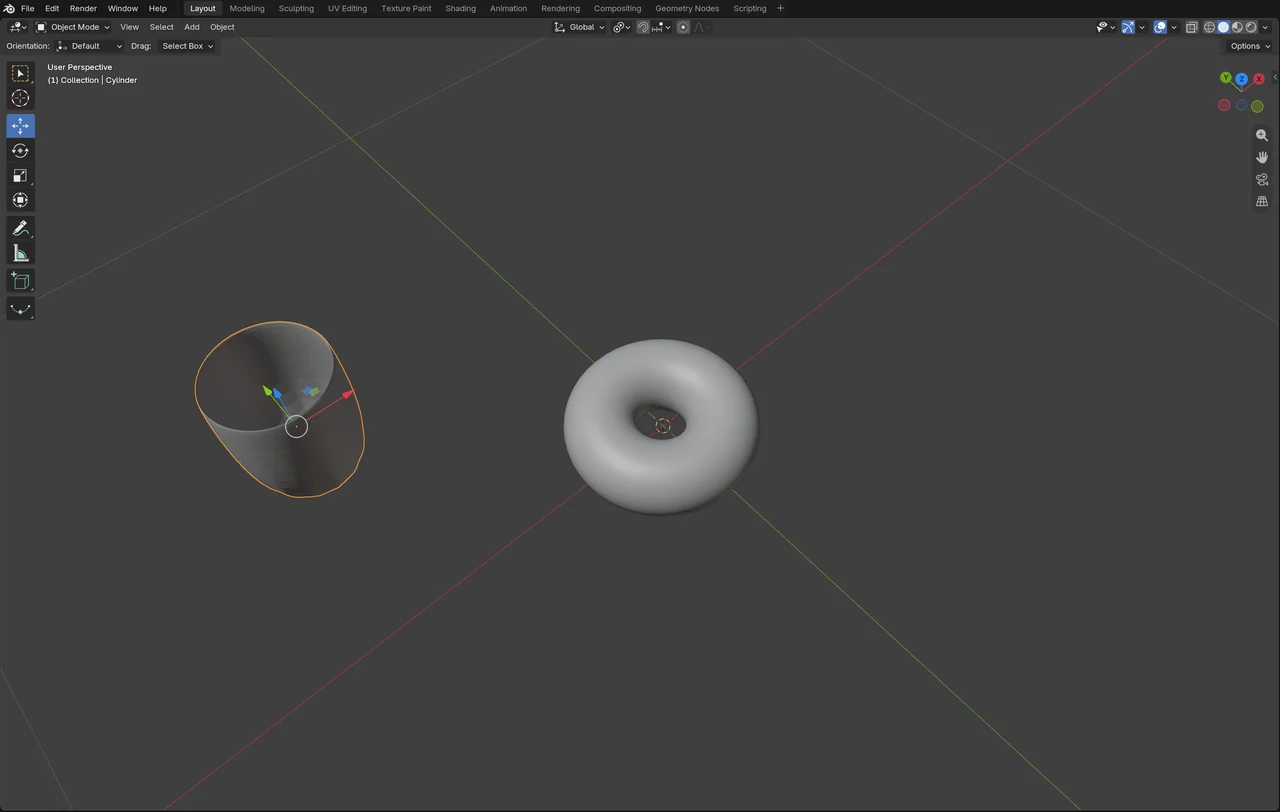Switch to wireframe viewport shading
Image resolution: width=1280 pixels, height=812 pixels.
pos(1209,27)
